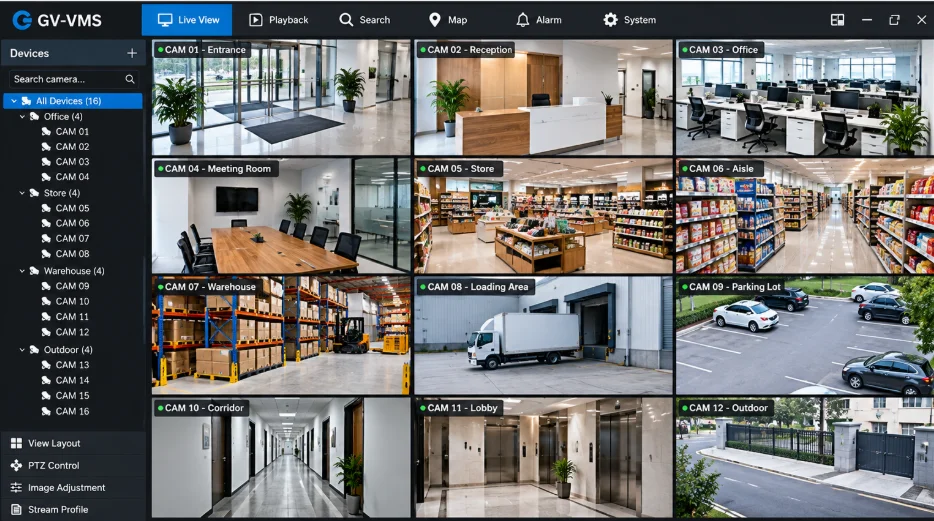Viewport: 934px width, 521px height.
Task: Select CAM 14 in the device tree
Action: point(72,380)
